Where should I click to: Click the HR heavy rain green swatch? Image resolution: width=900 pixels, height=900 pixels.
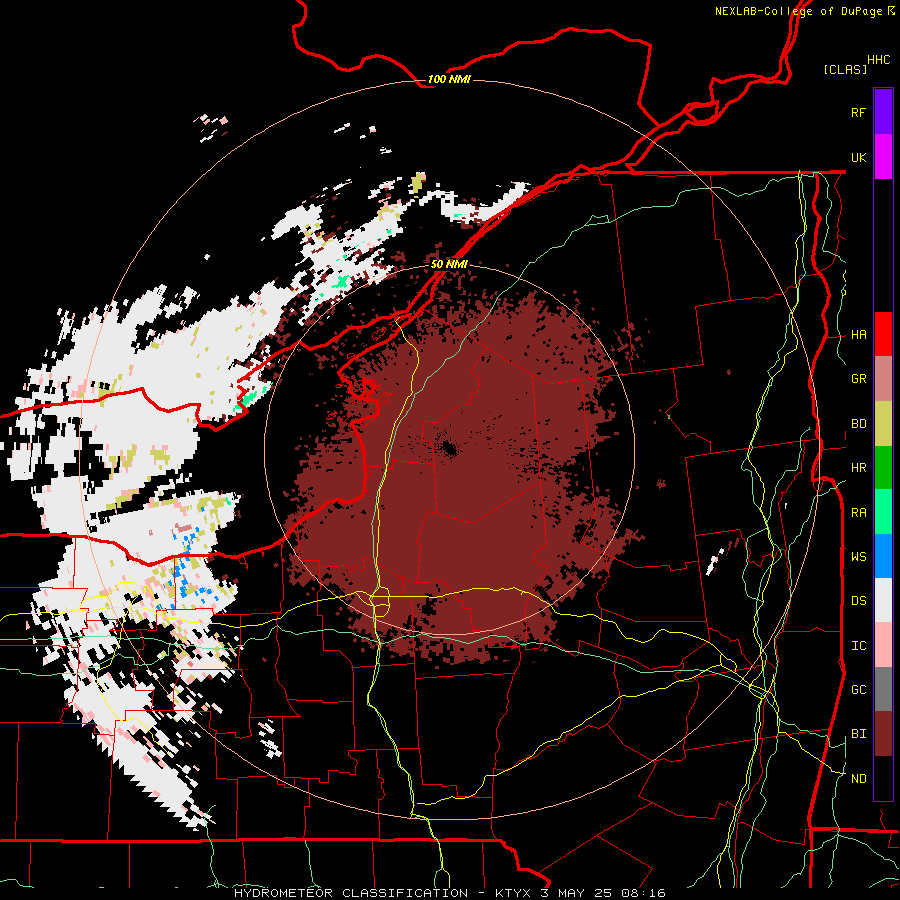point(883,468)
